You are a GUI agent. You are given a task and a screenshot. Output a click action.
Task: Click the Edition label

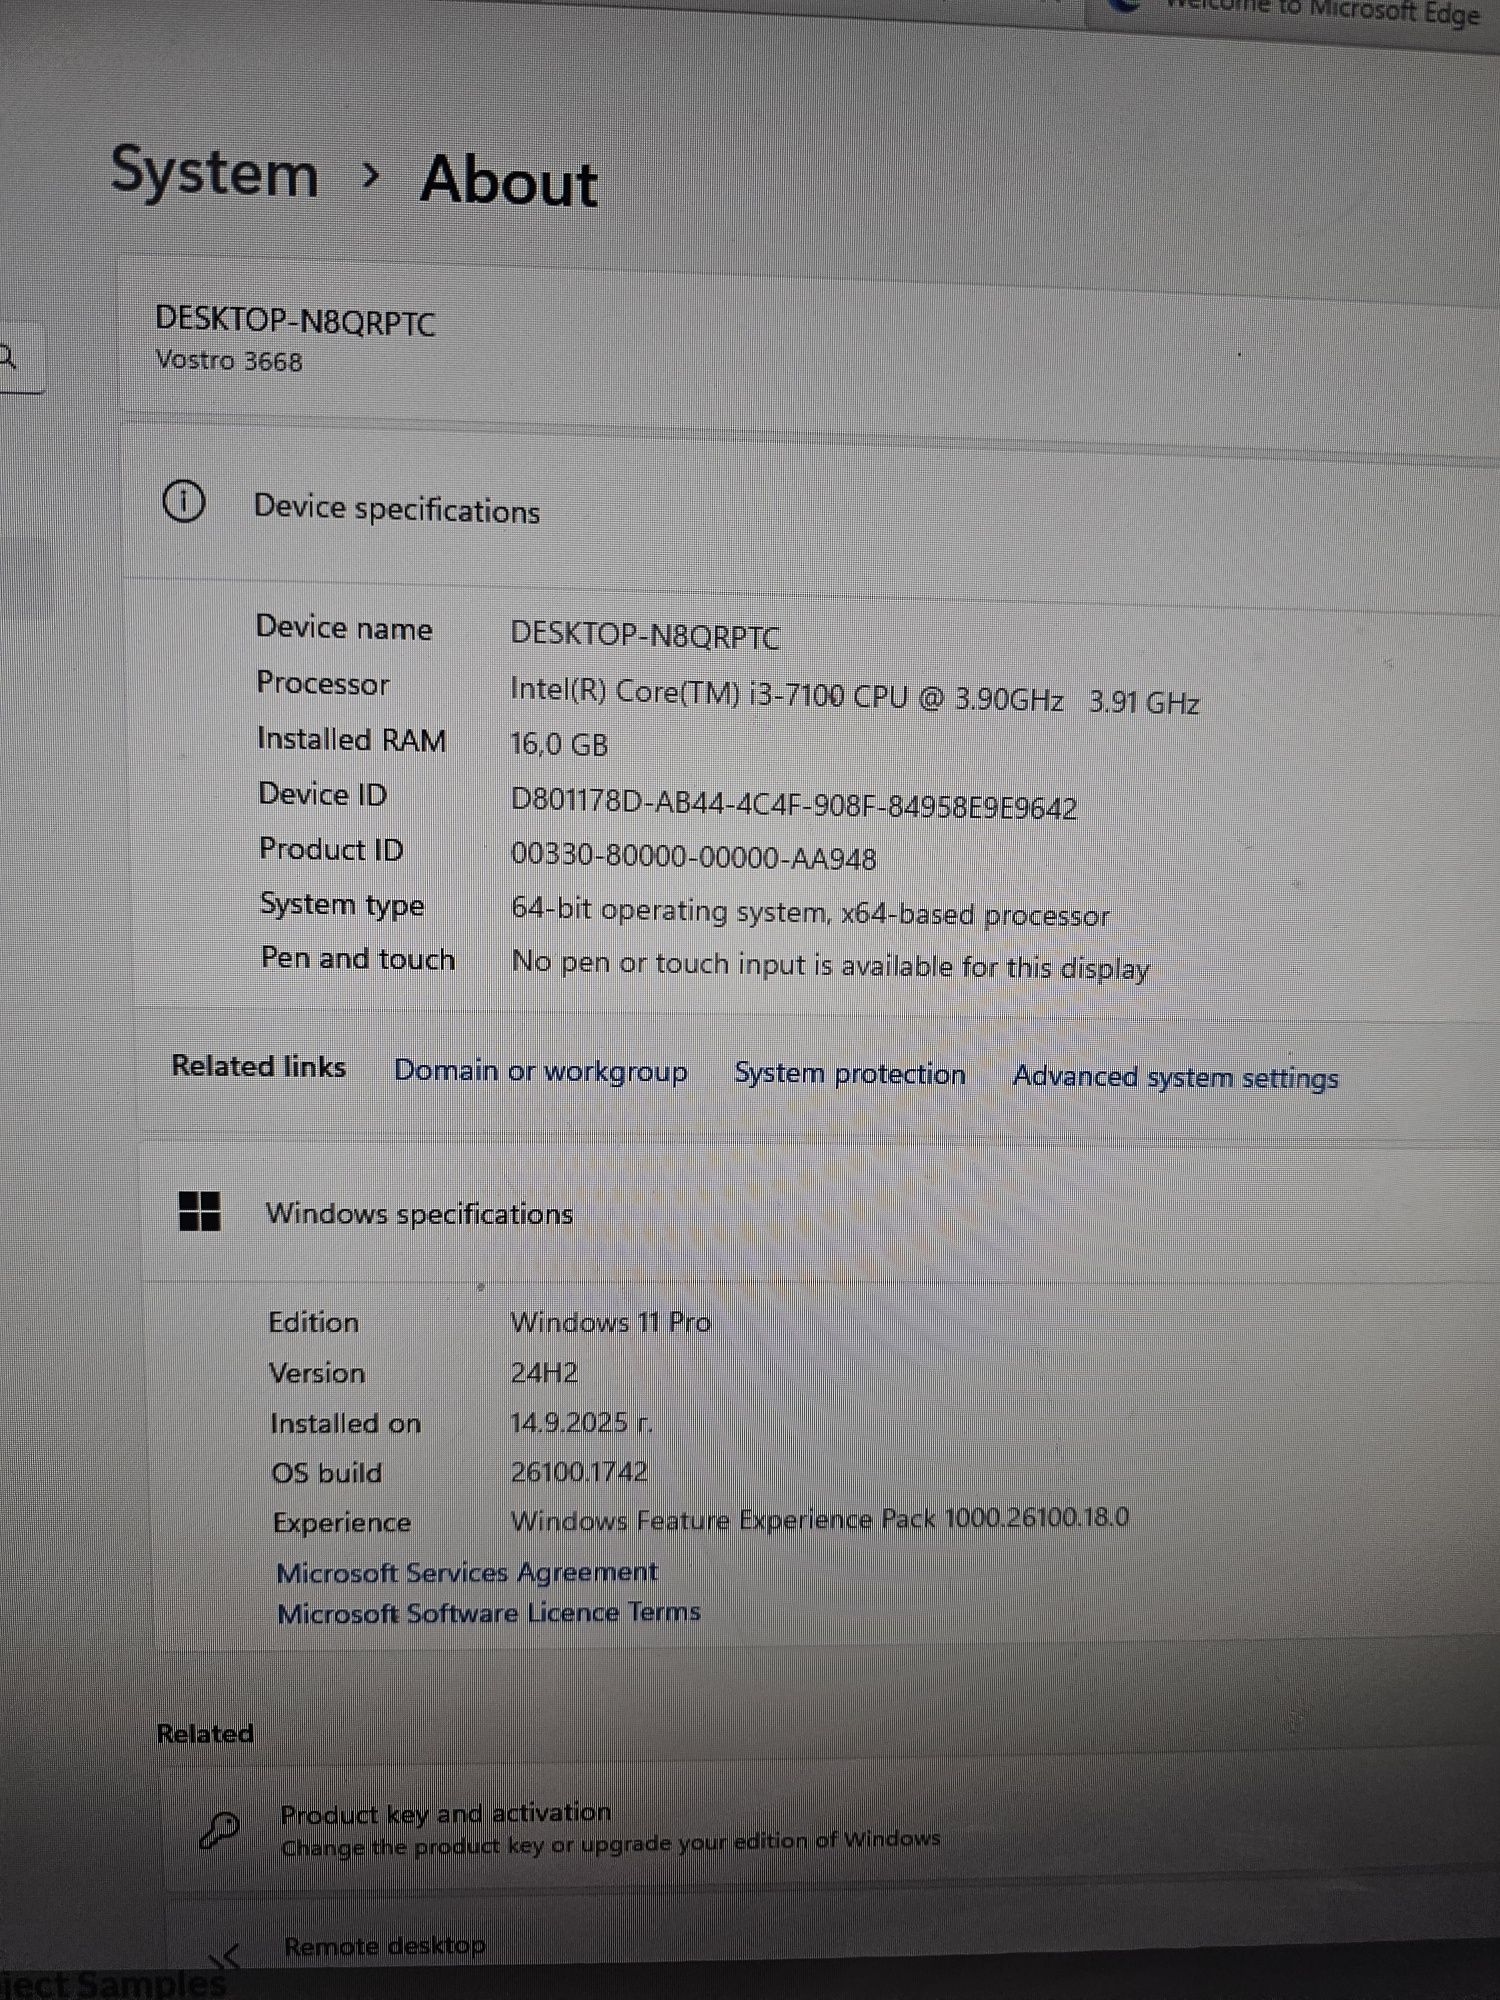313,1322
